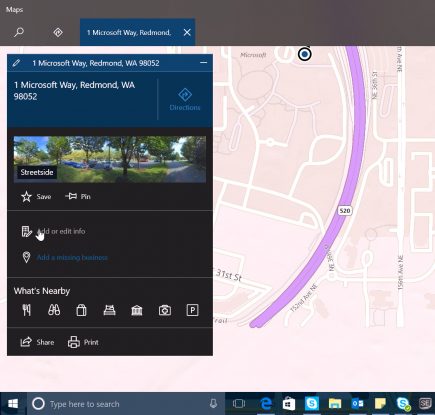This screenshot has width=435, height=415.
Task: Open the directions diamond icon in toolbar
Action: [x=58, y=32]
